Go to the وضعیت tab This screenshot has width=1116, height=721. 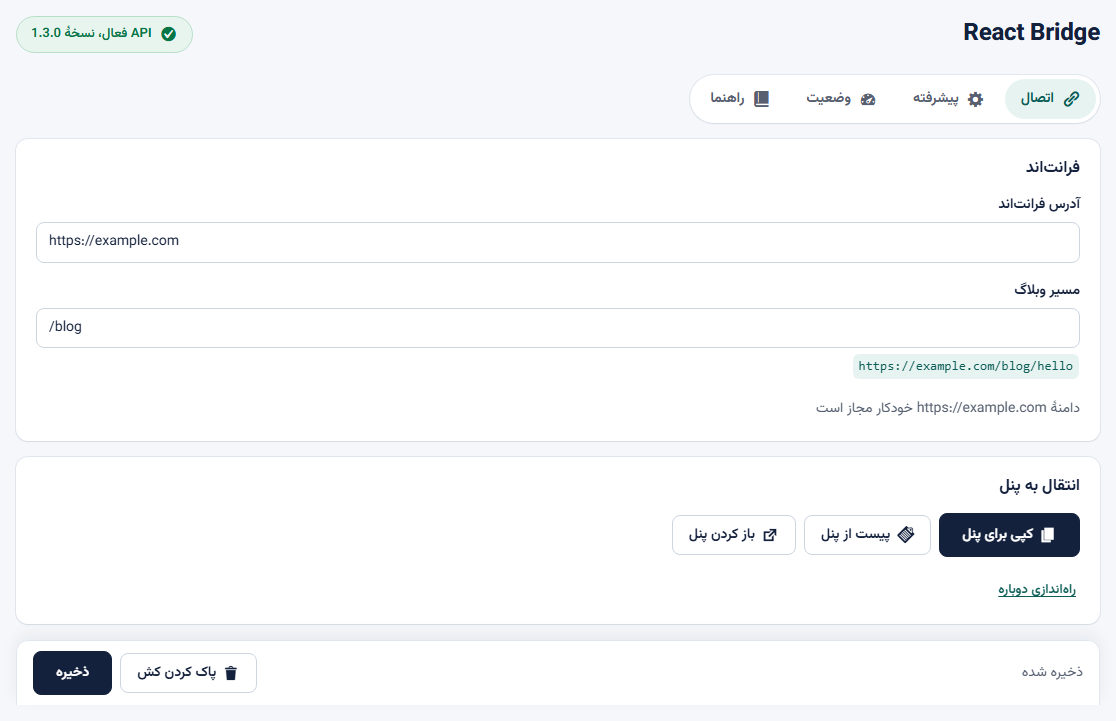841,99
